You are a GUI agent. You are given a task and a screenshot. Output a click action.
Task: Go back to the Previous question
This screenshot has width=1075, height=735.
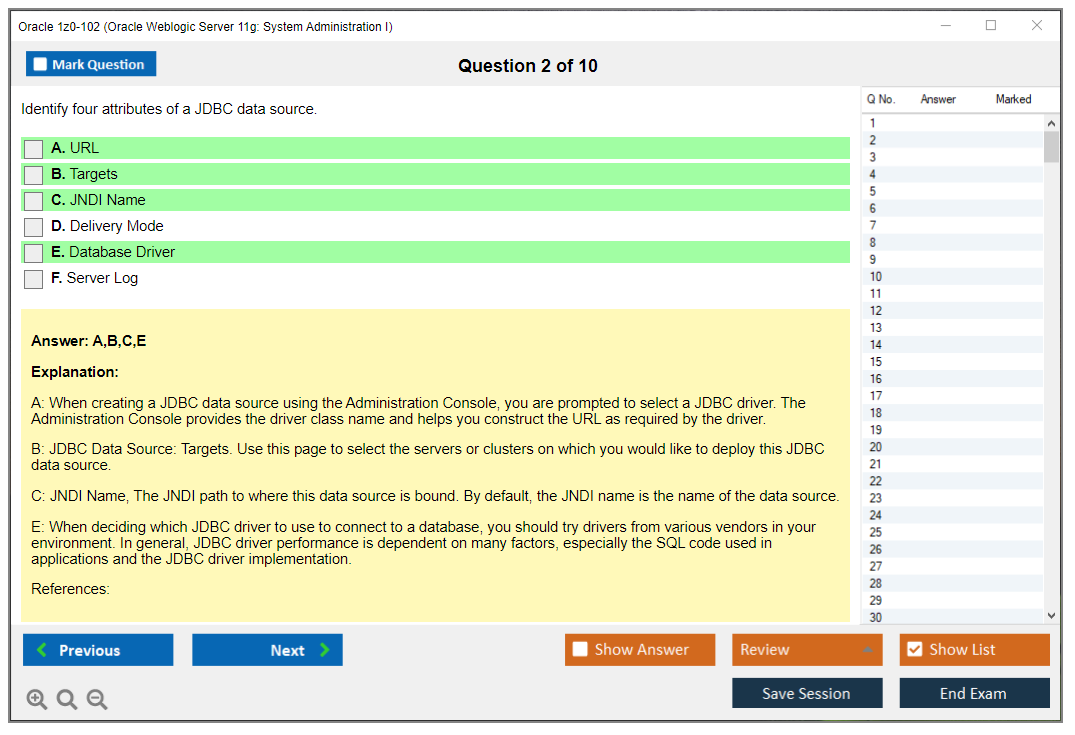click(x=98, y=650)
